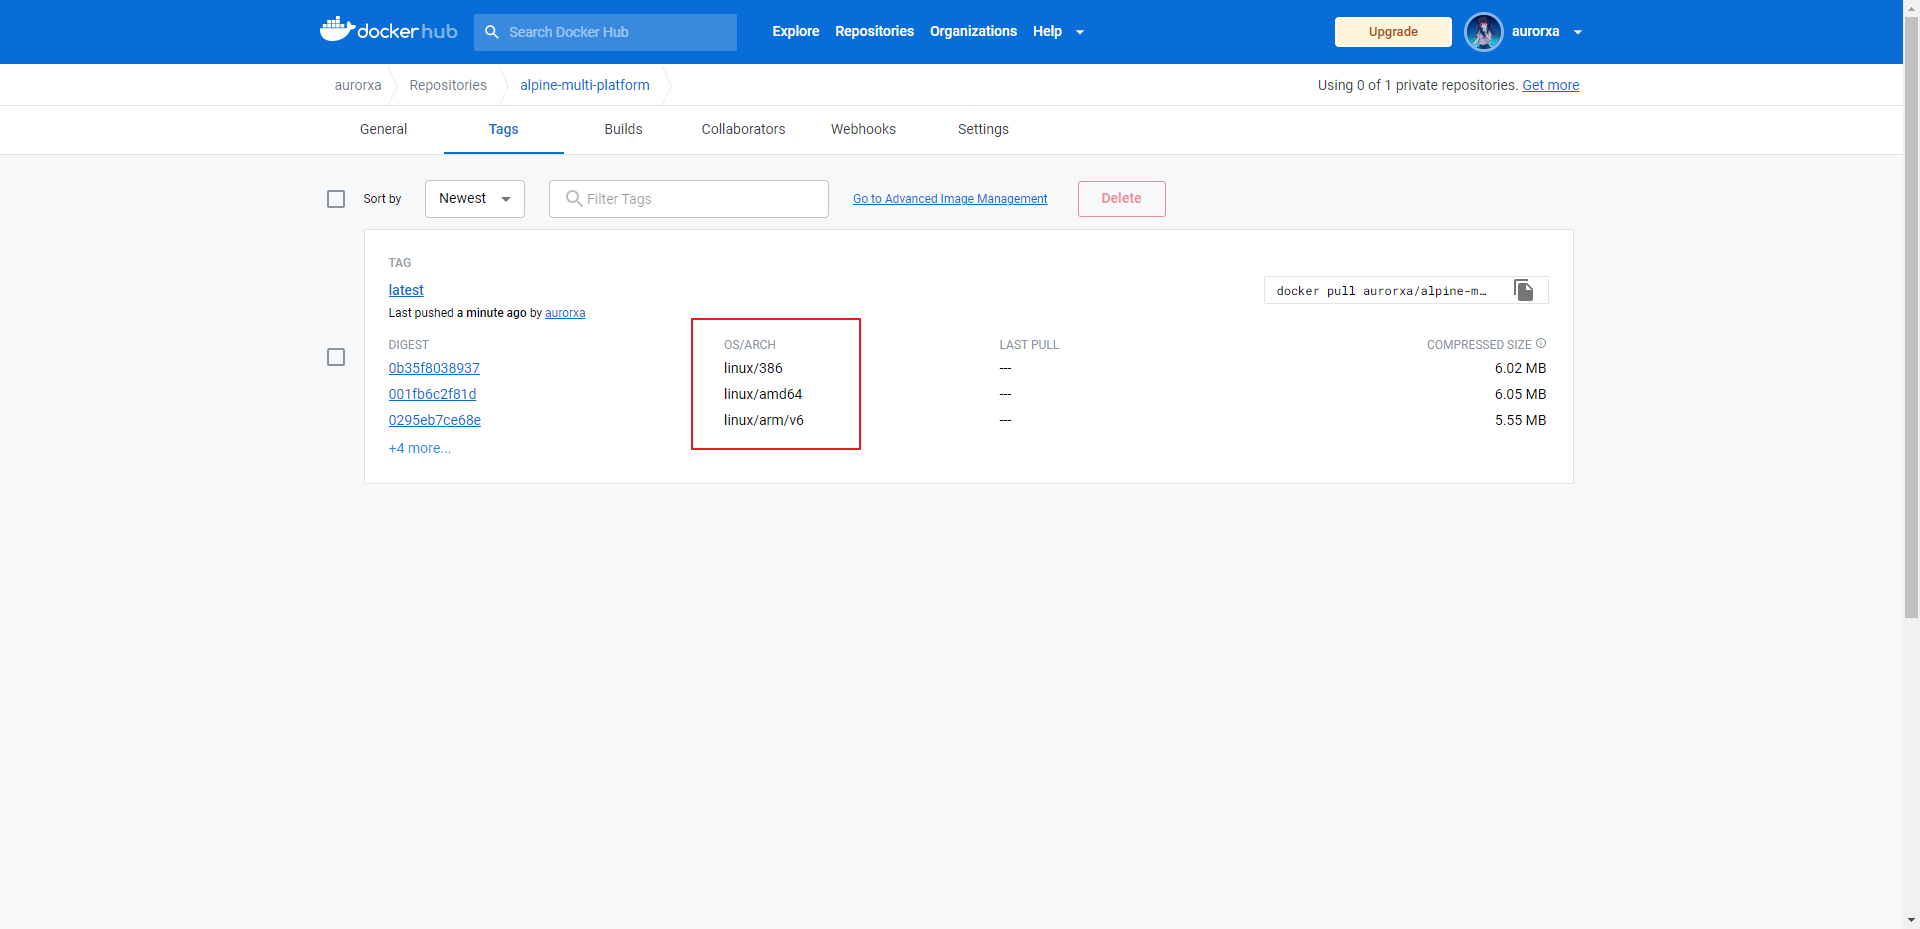Expand the Help menu arrow
The height and width of the screenshot is (929, 1920).
[x=1080, y=32]
